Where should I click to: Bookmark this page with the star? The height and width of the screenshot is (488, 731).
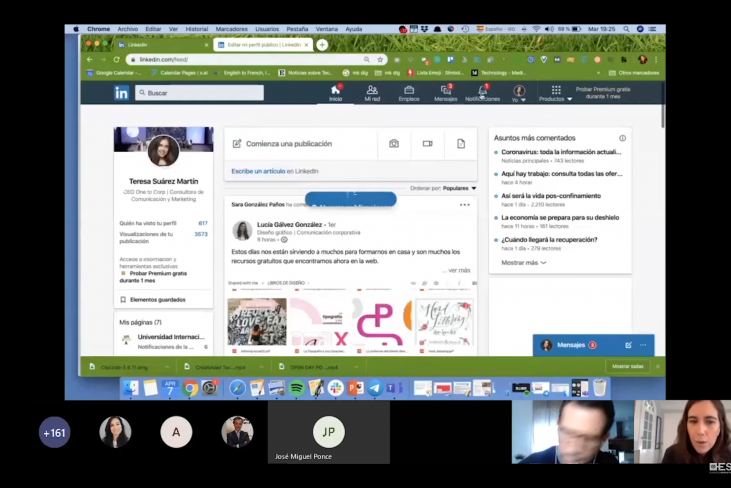380,60
